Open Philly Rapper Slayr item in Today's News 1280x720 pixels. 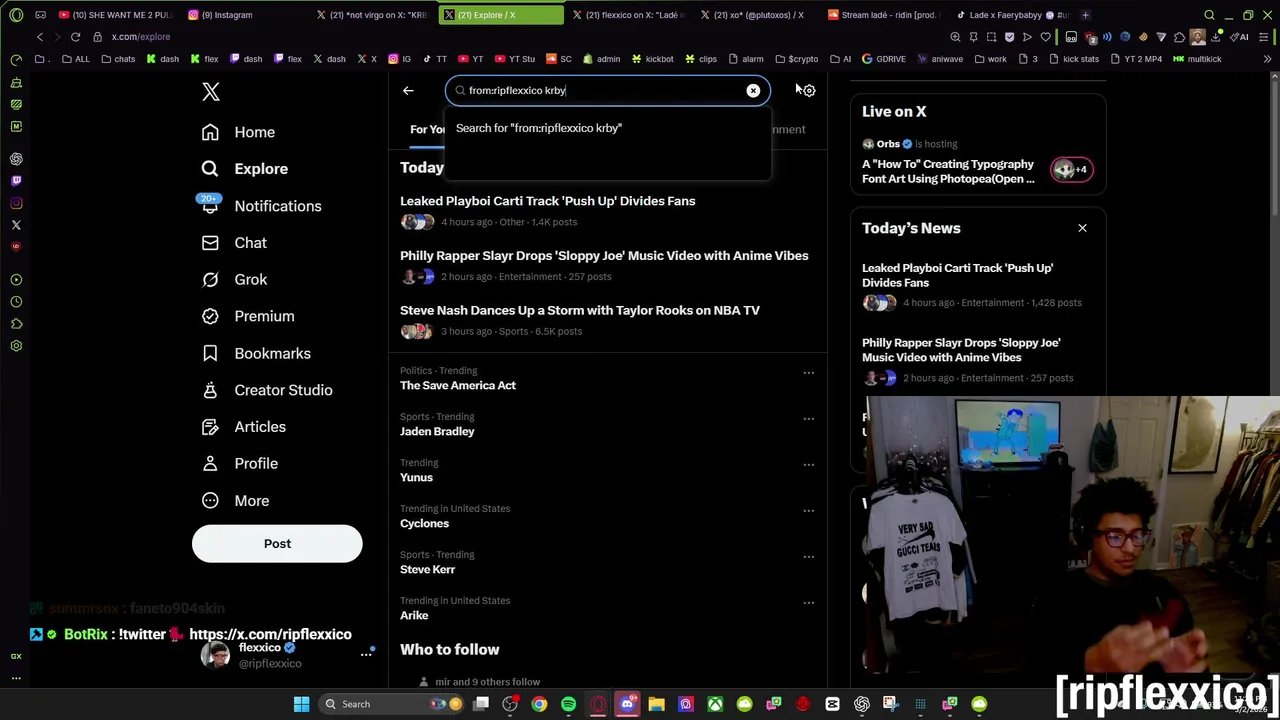(x=961, y=350)
